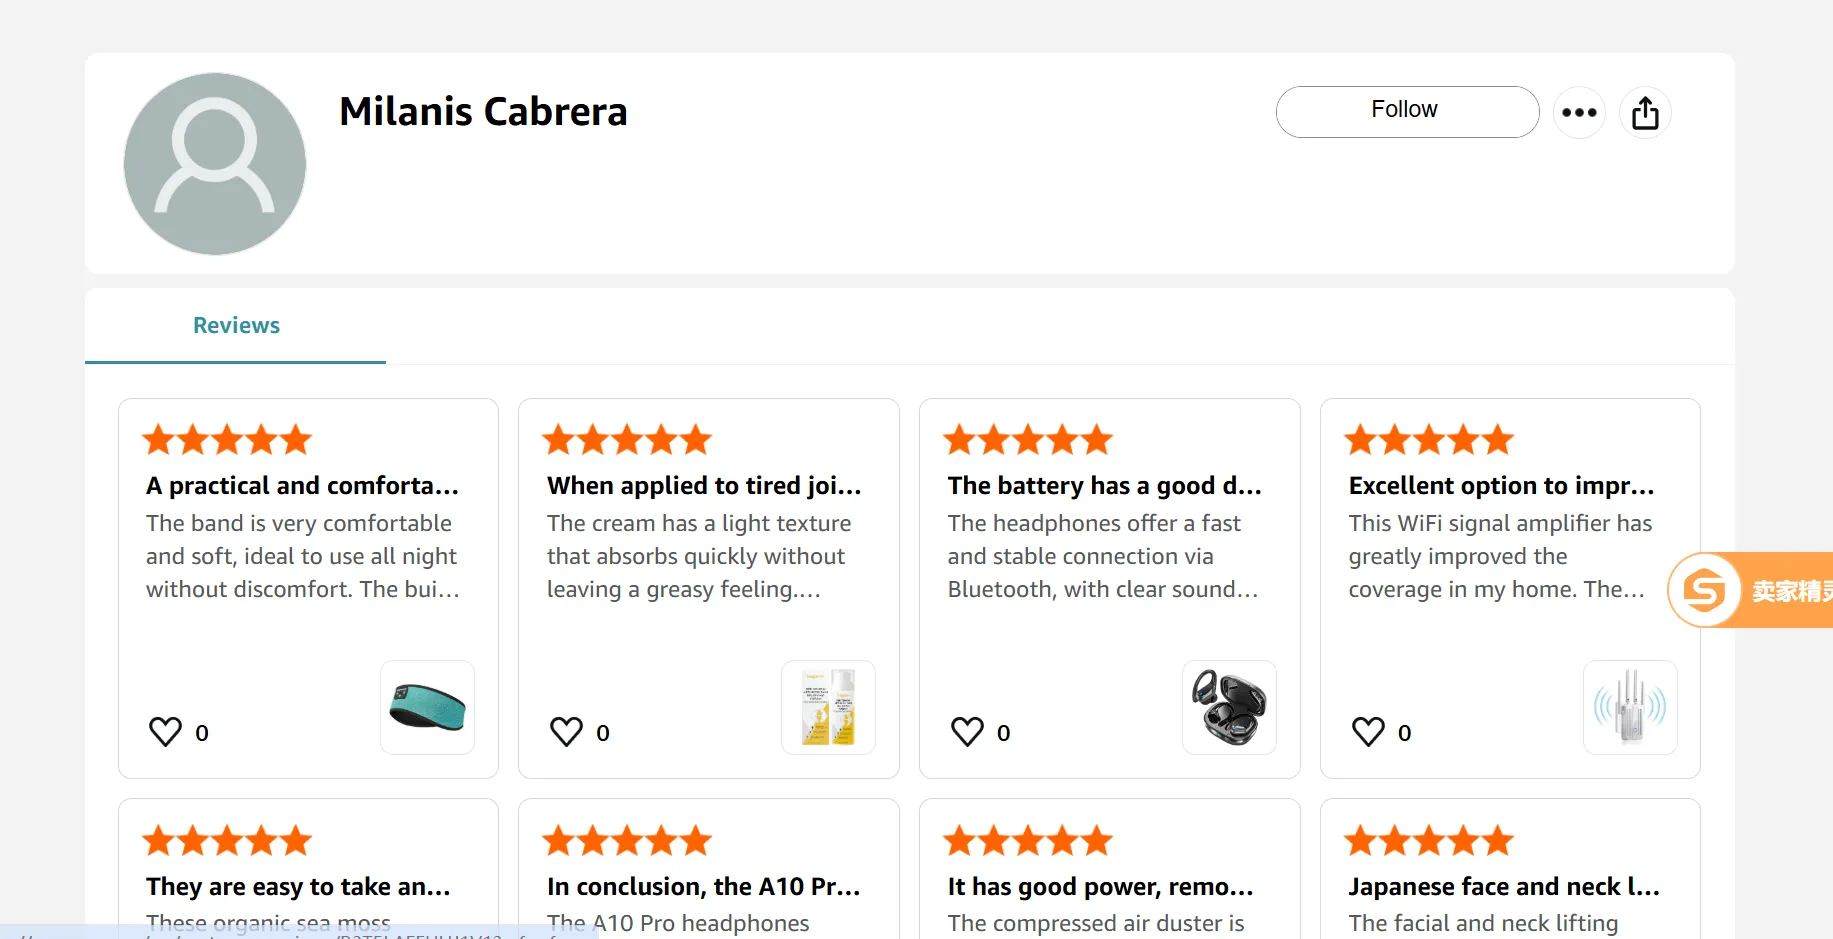Open 'In conclusion, the A10 Pr...' review

(703, 887)
